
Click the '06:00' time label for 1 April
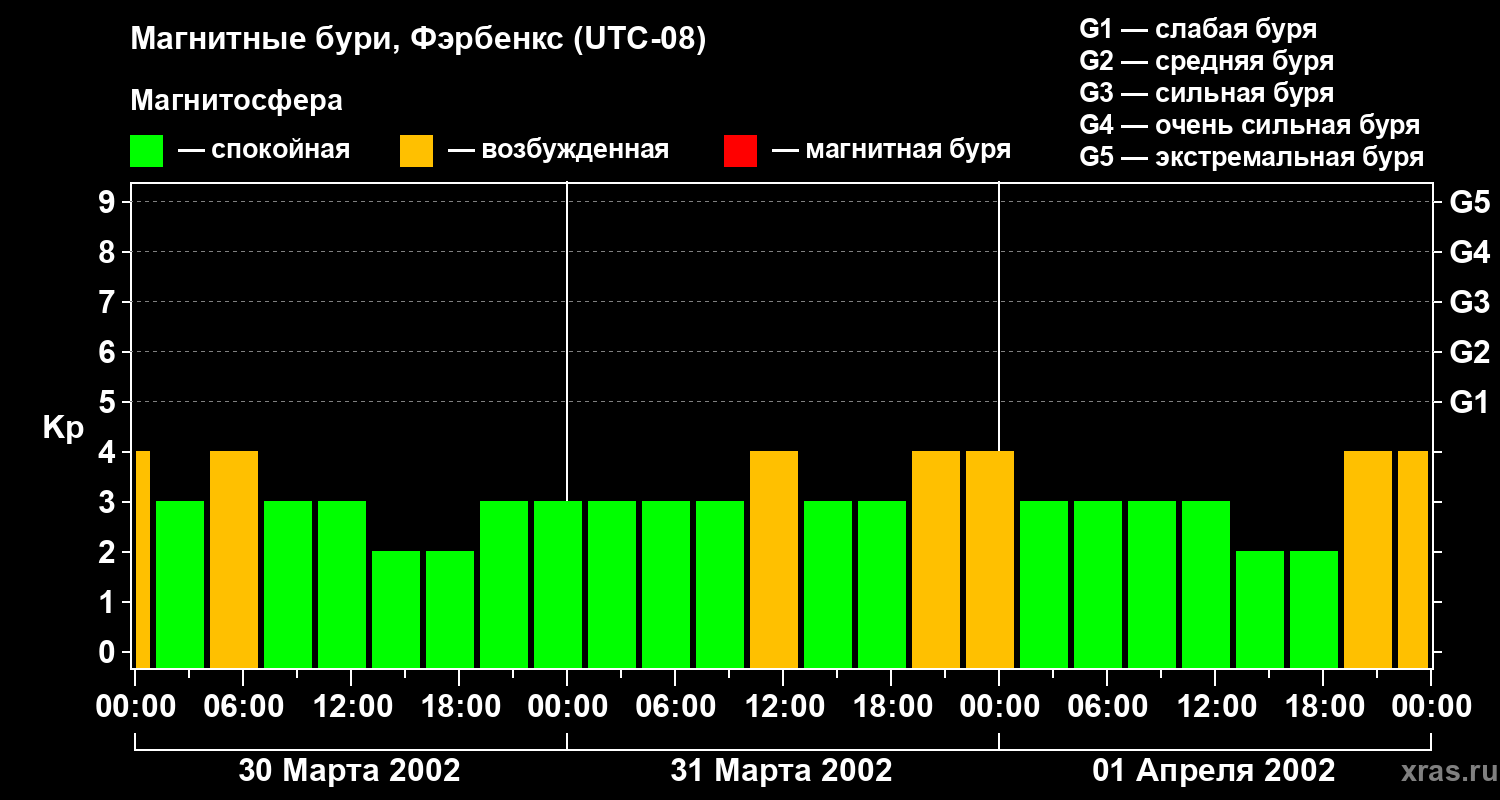click(1107, 707)
